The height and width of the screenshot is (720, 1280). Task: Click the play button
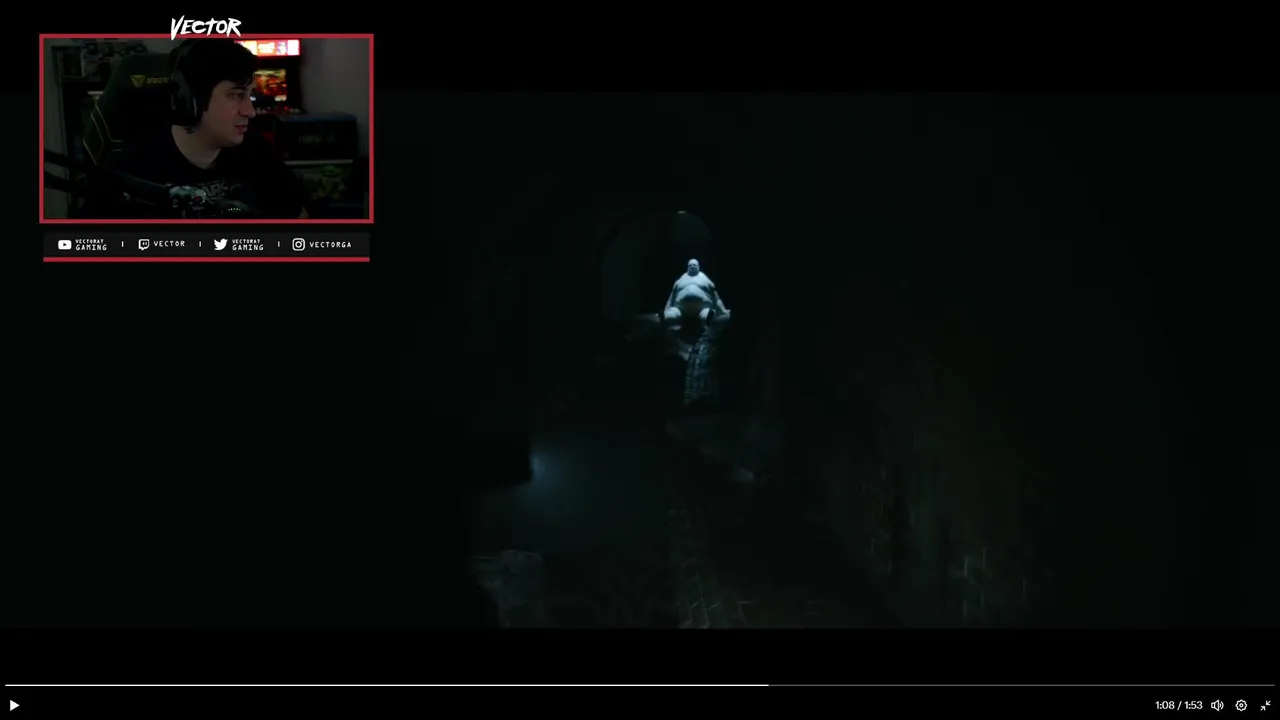(14, 705)
